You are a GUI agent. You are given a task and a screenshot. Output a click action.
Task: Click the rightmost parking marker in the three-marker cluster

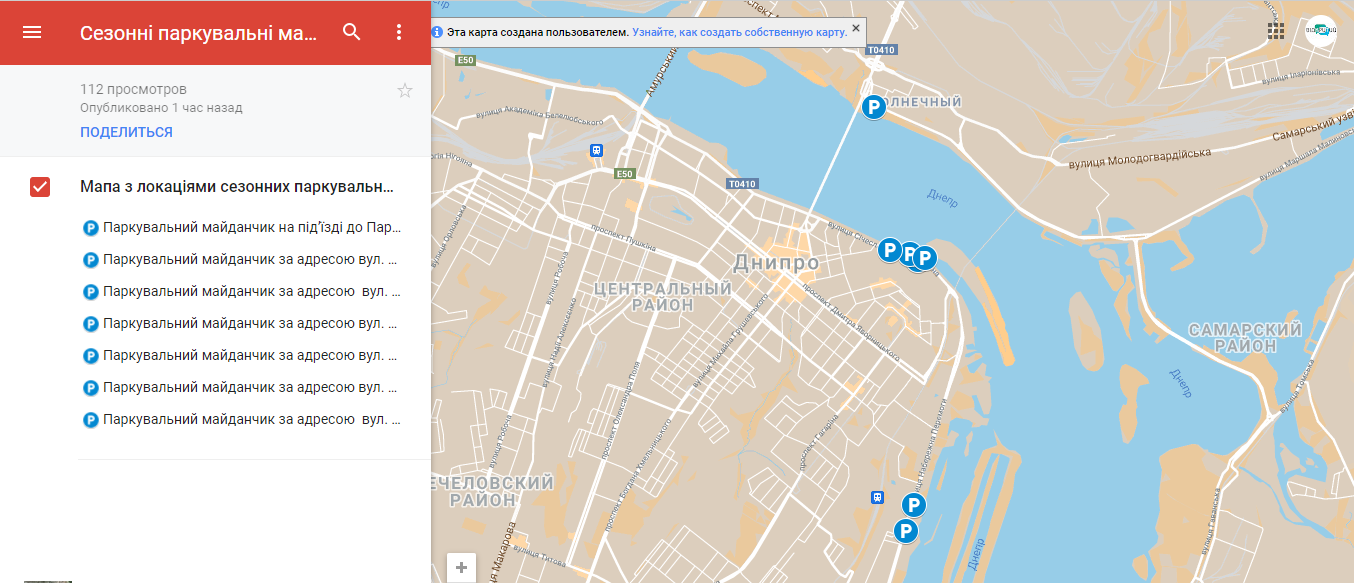[x=926, y=257]
